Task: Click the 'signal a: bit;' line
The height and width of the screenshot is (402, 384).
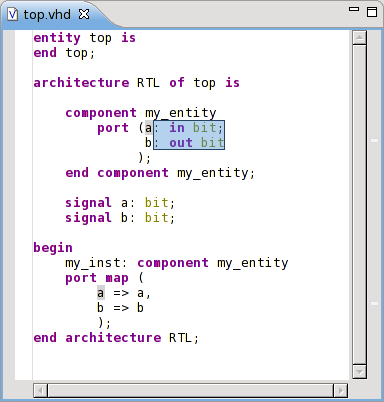Action: 120,203
